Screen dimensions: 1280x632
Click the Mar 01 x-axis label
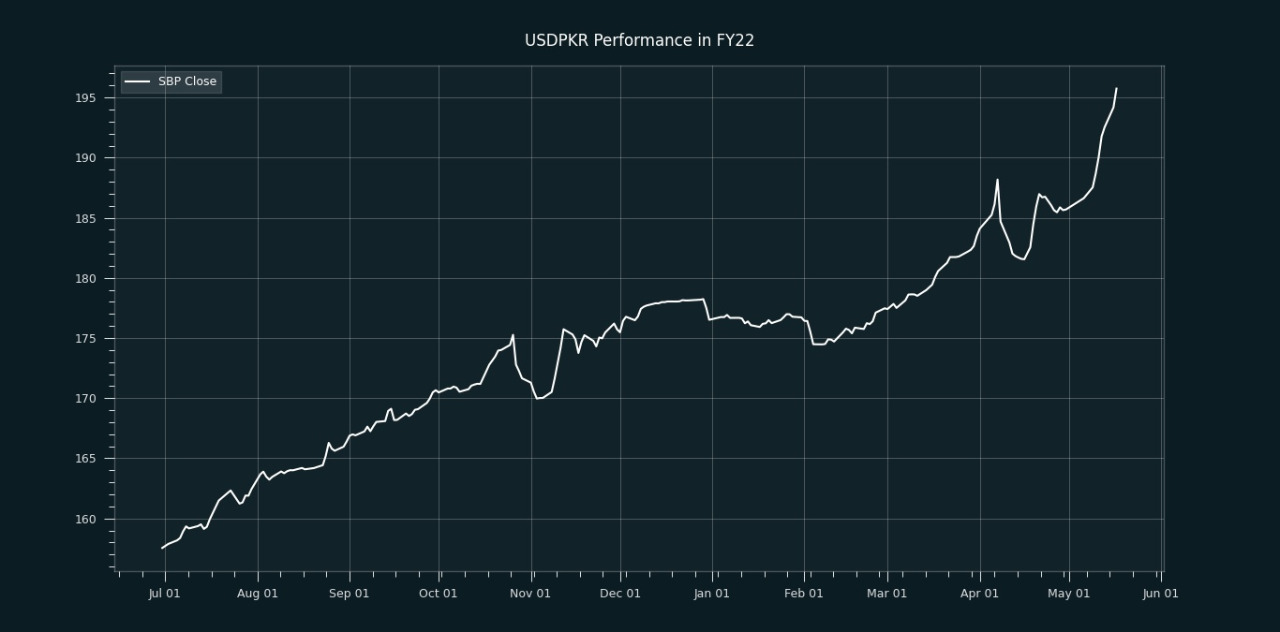(x=887, y=593)
